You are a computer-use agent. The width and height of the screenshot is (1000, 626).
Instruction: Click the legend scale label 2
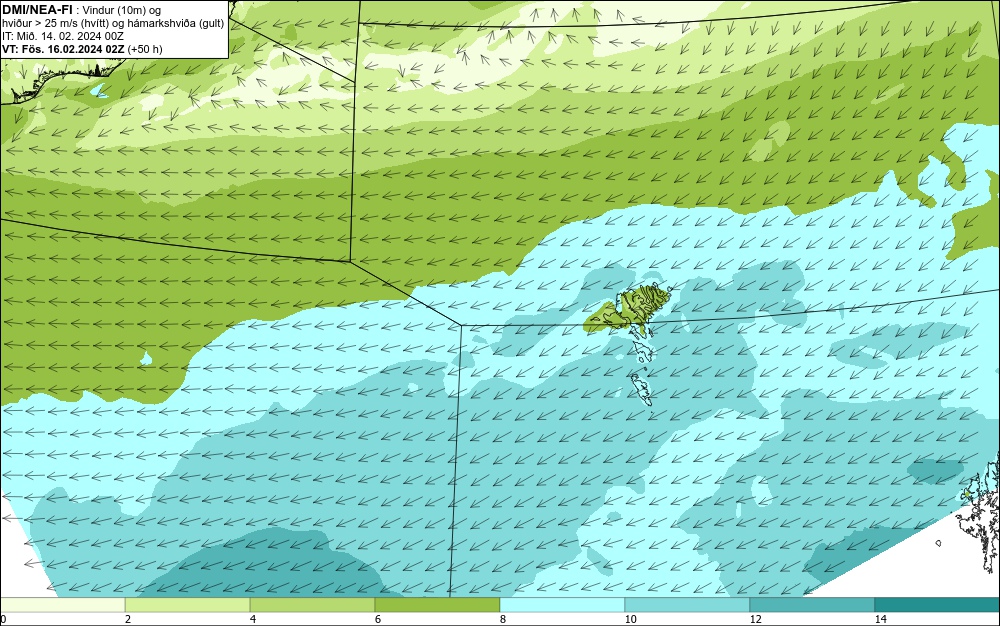128,619
